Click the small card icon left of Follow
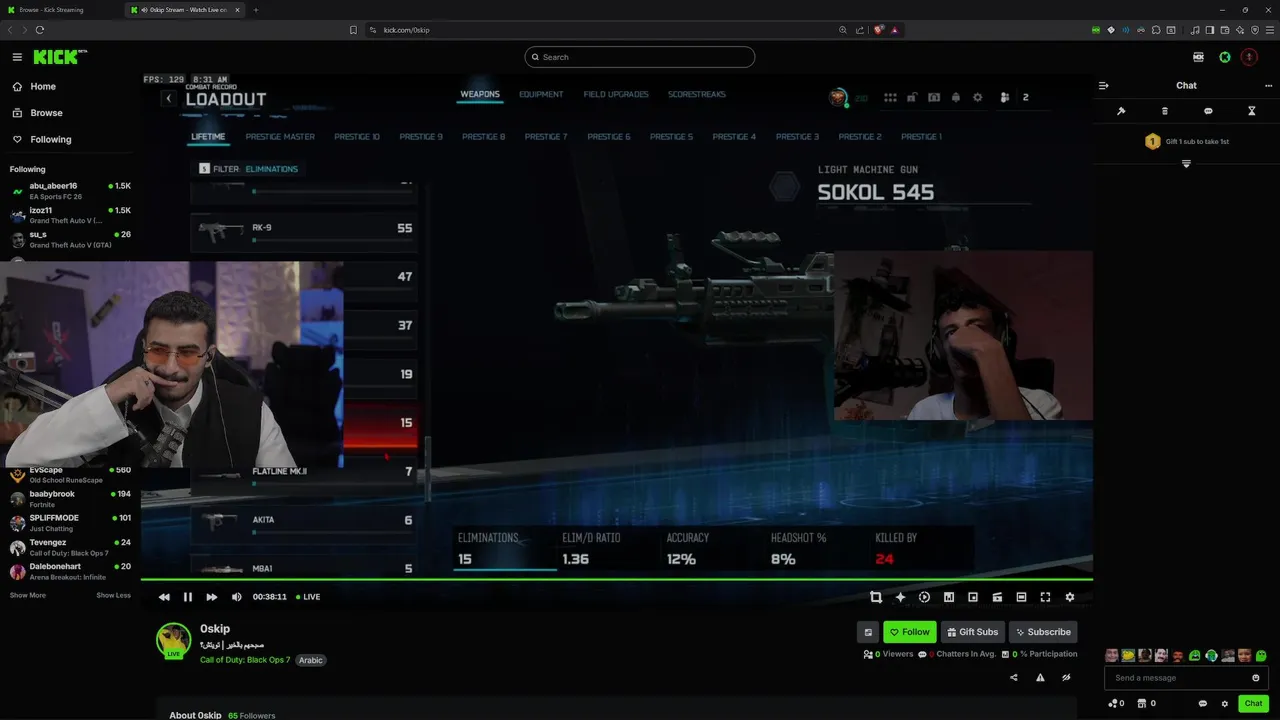This screenshot has width=1280, height=720. point(868,632)
